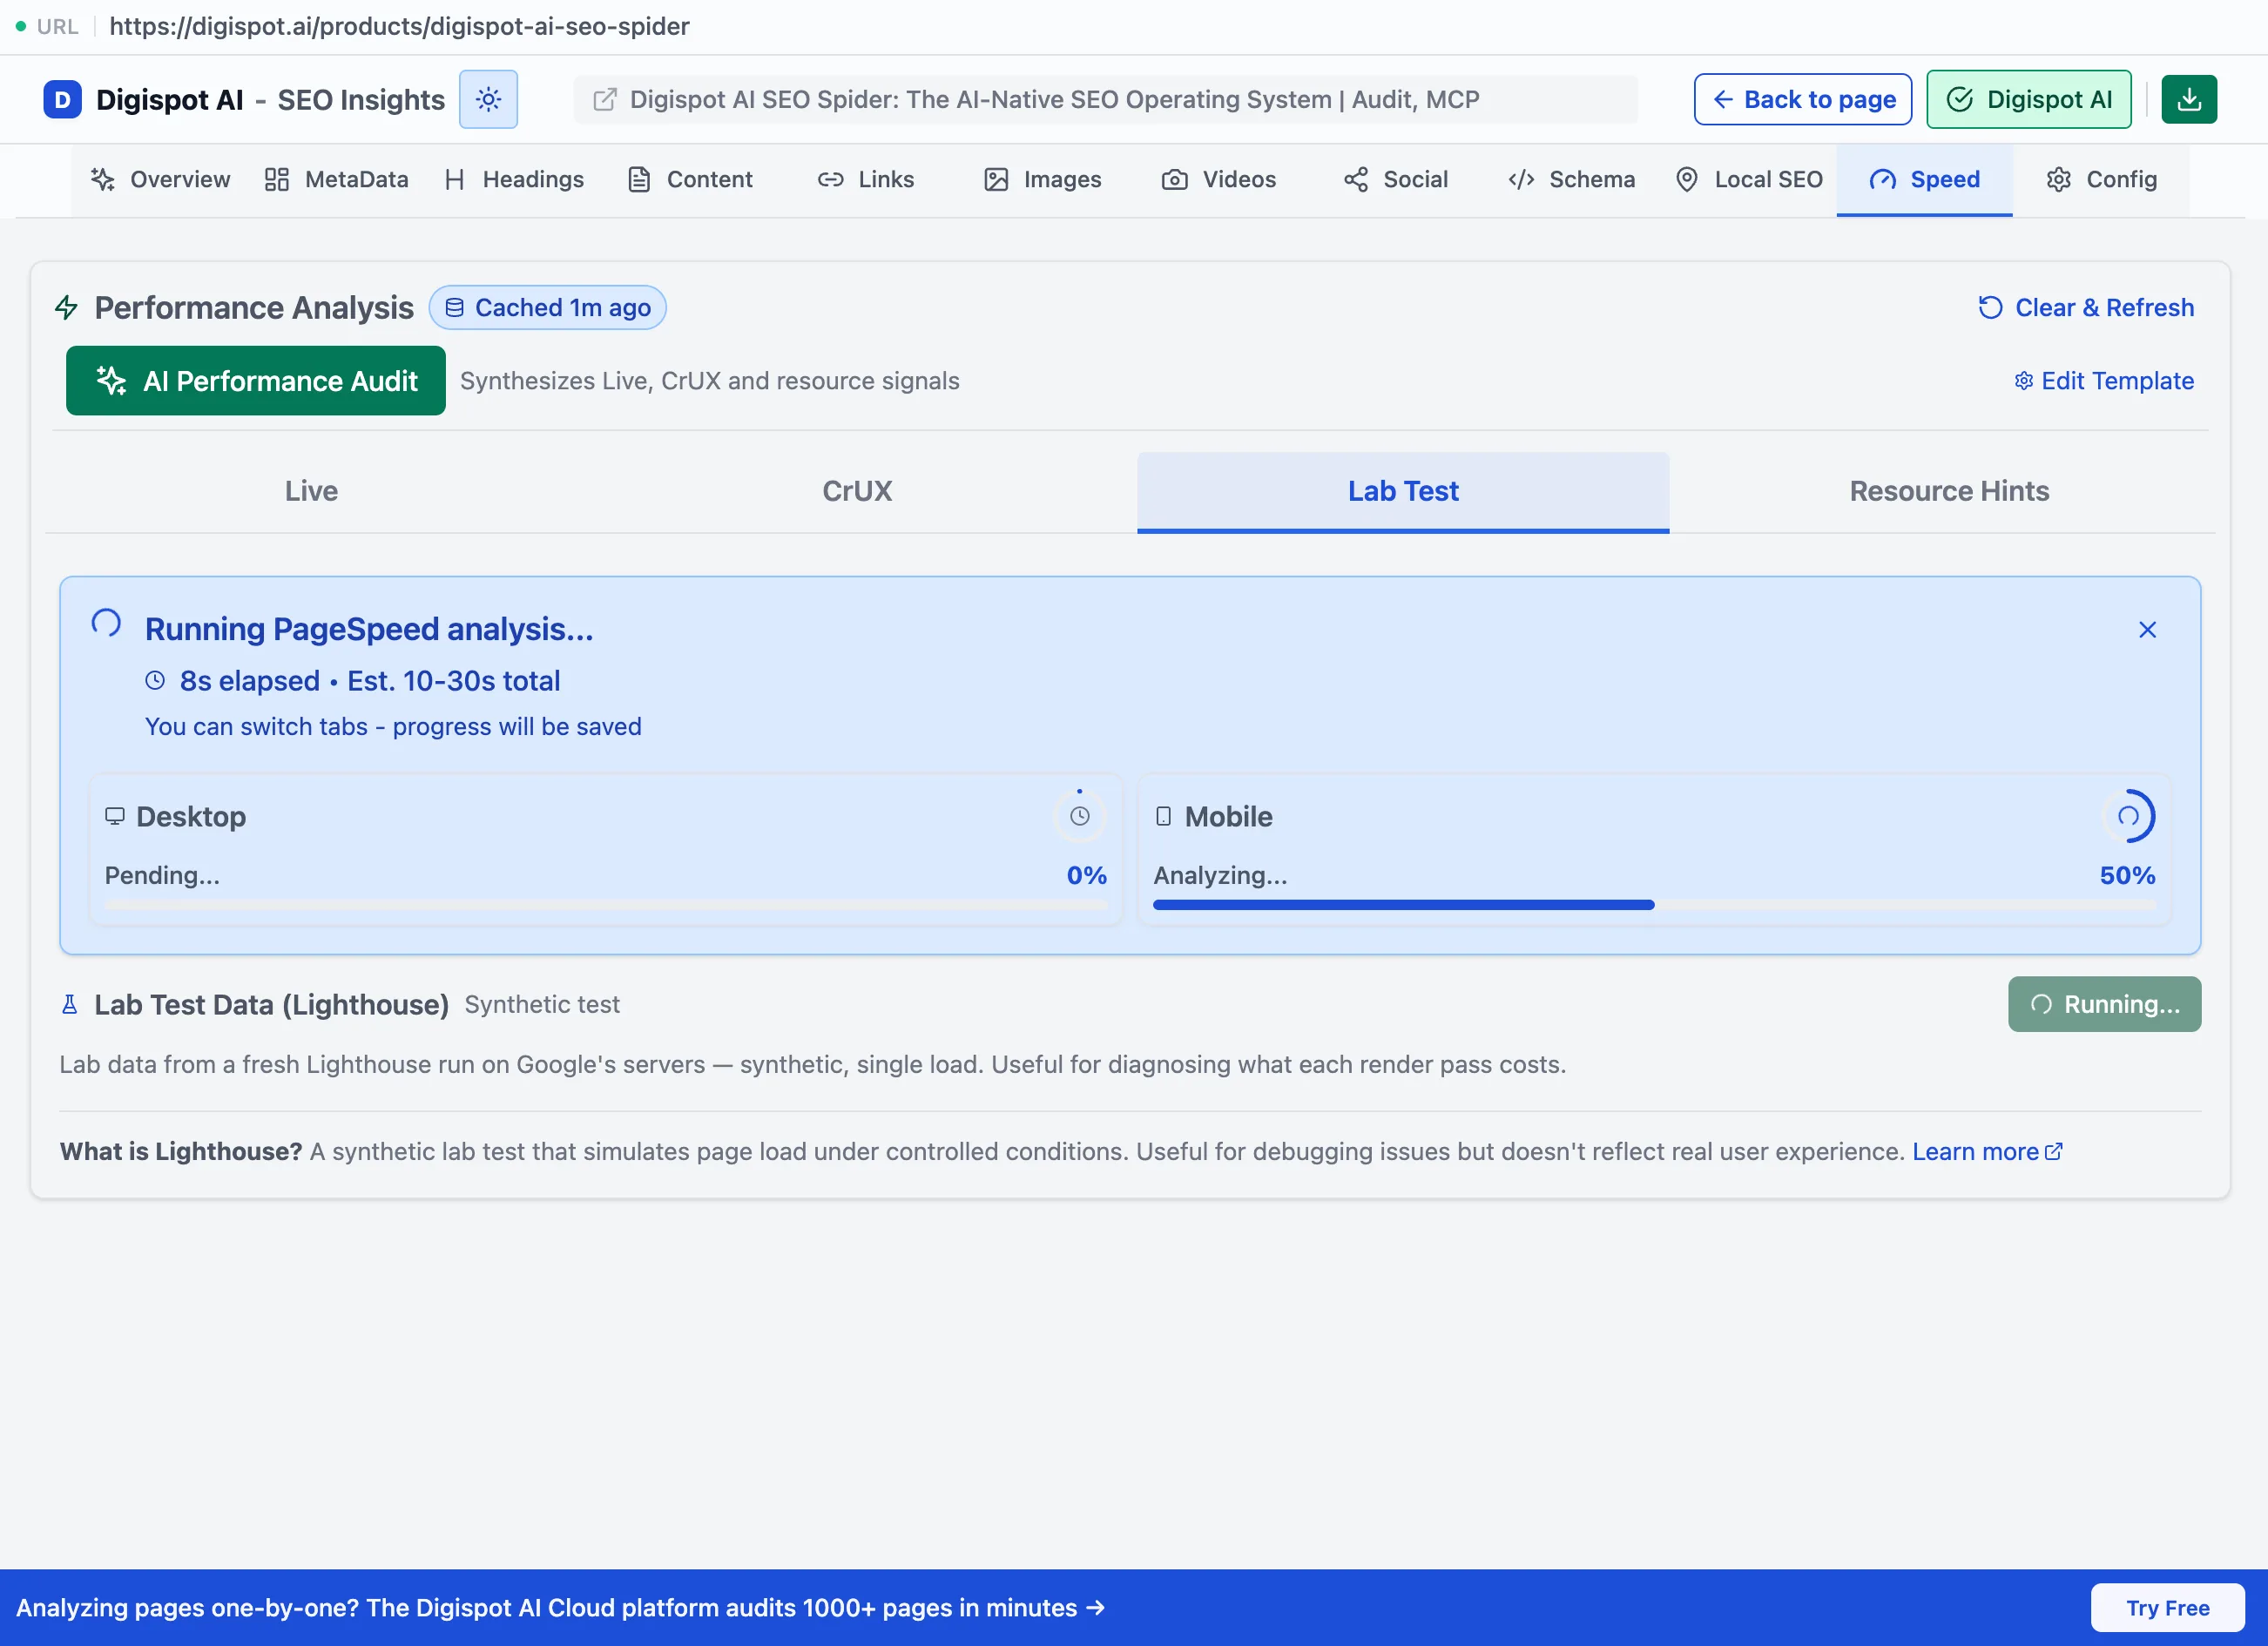Switch to the MetaData tab
The height and width of the screenshot is (1646, 2268).
click(336, 180)
